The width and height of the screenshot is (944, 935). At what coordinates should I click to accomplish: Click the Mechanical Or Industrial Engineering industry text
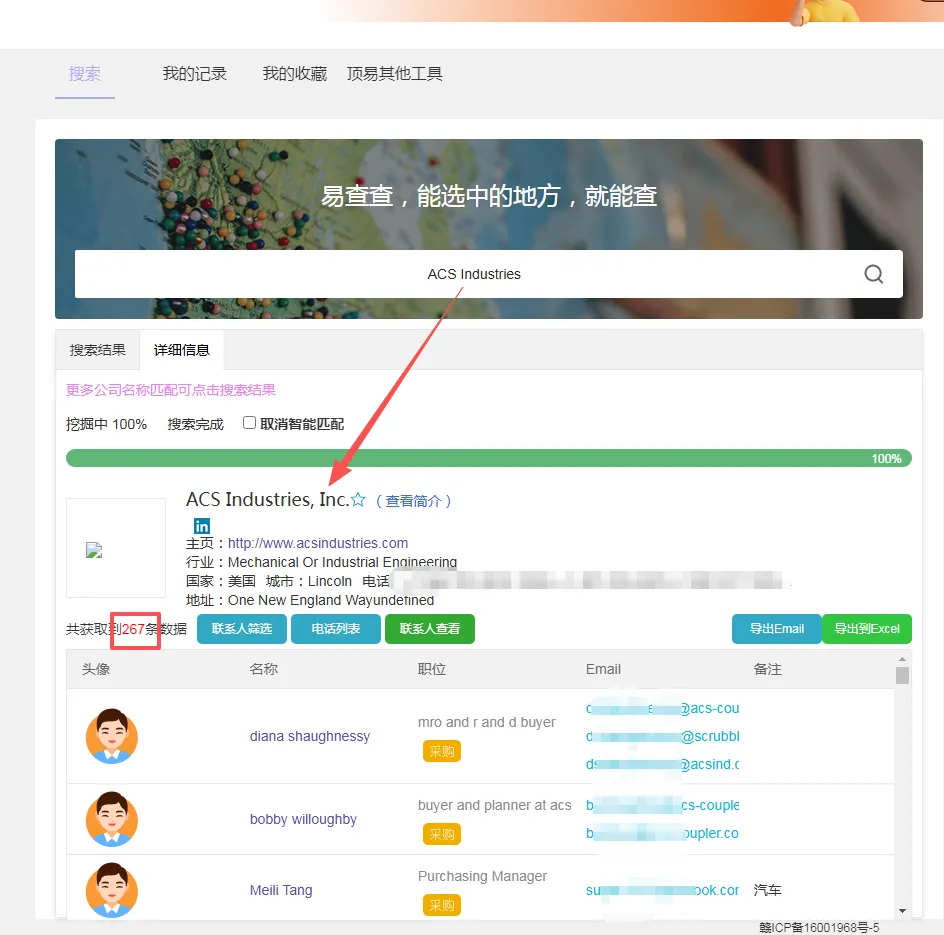click(x=343, y=562)
